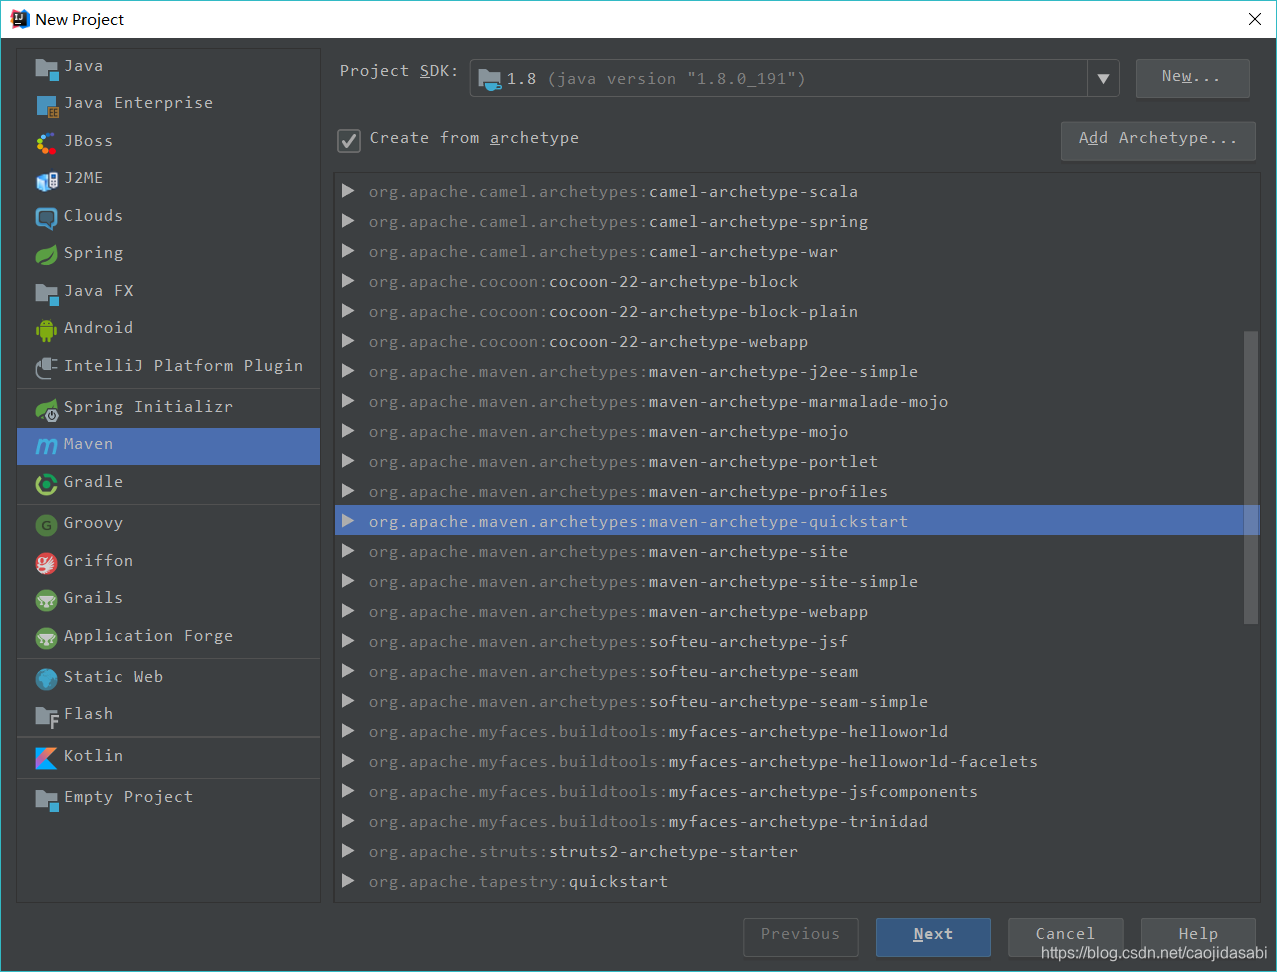
Task: Click the IntelliJ Platform Plugin plug icon
Action: 47,368
